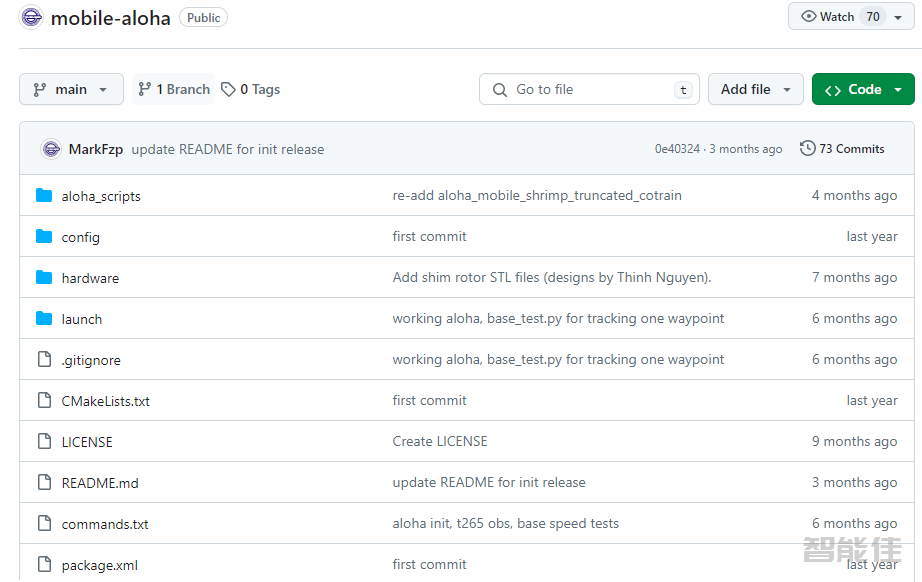Open the .gitignore file
The image size is (922, 582).
pyautogui.click(x=91, y=360)
